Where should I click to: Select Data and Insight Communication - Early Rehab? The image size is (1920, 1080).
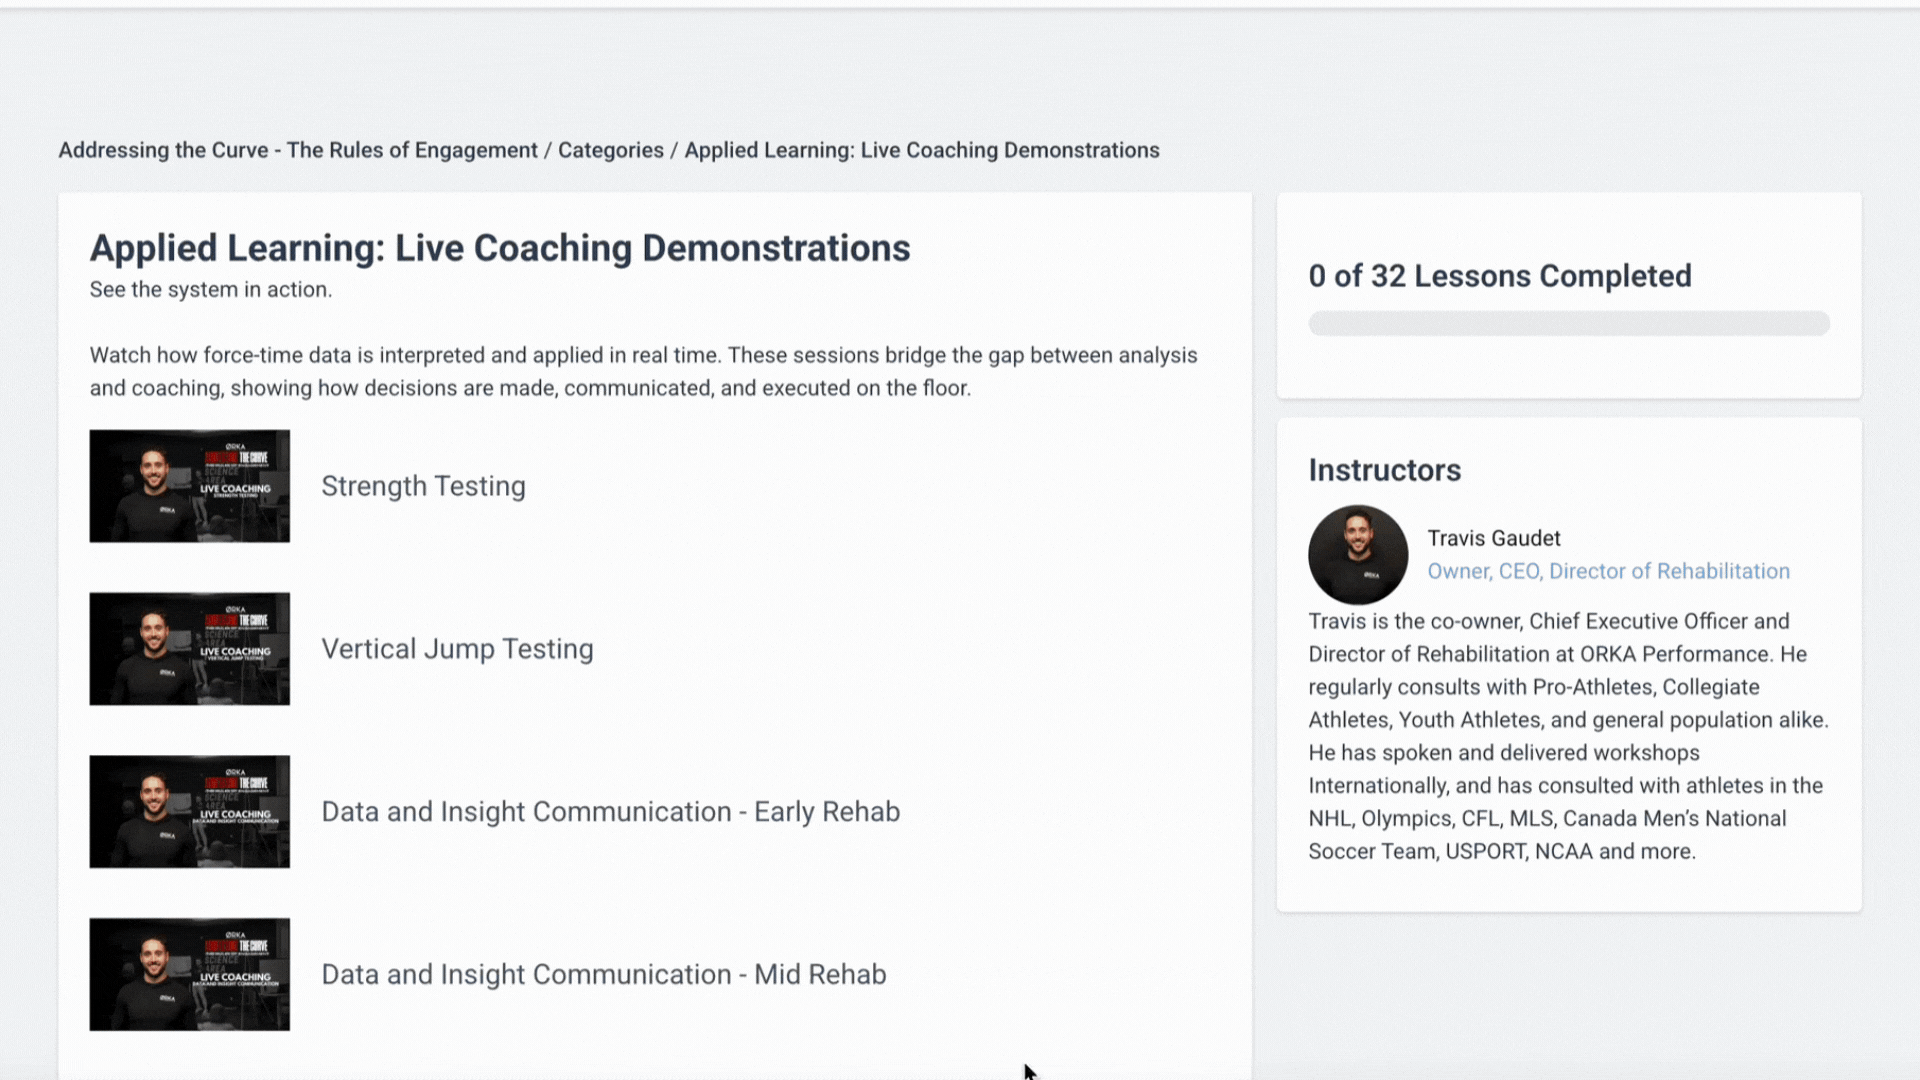click(x=610, y=811)
